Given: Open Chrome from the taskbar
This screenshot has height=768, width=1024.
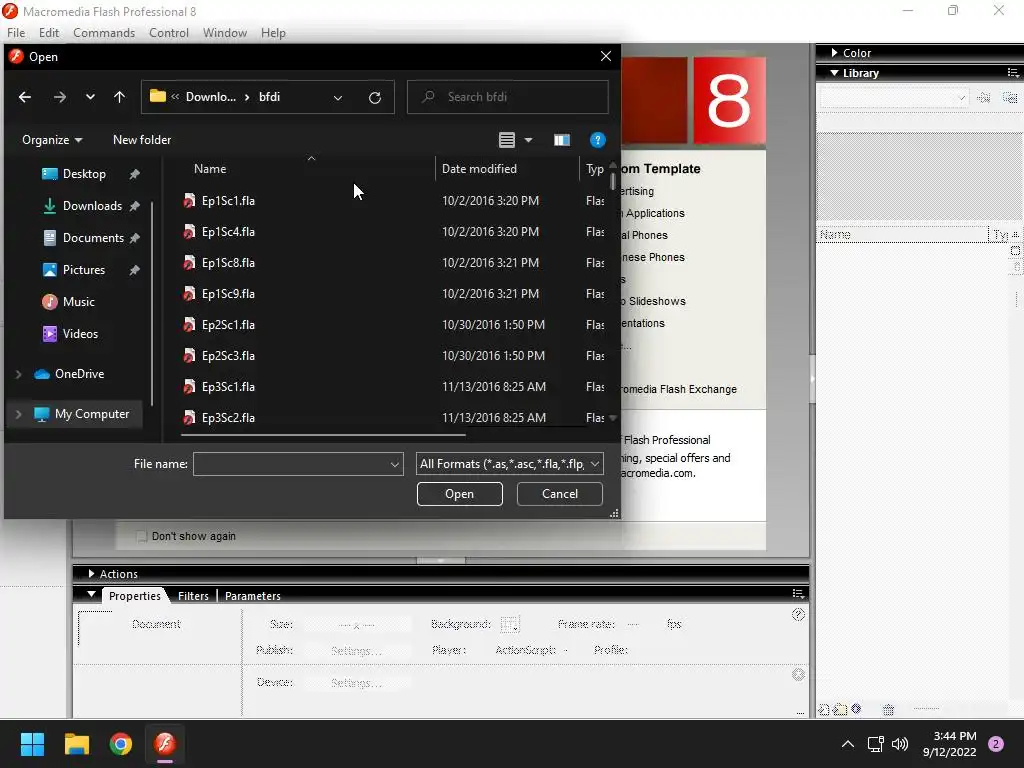Looking at the screenshot, I should (x=121, y=744).
